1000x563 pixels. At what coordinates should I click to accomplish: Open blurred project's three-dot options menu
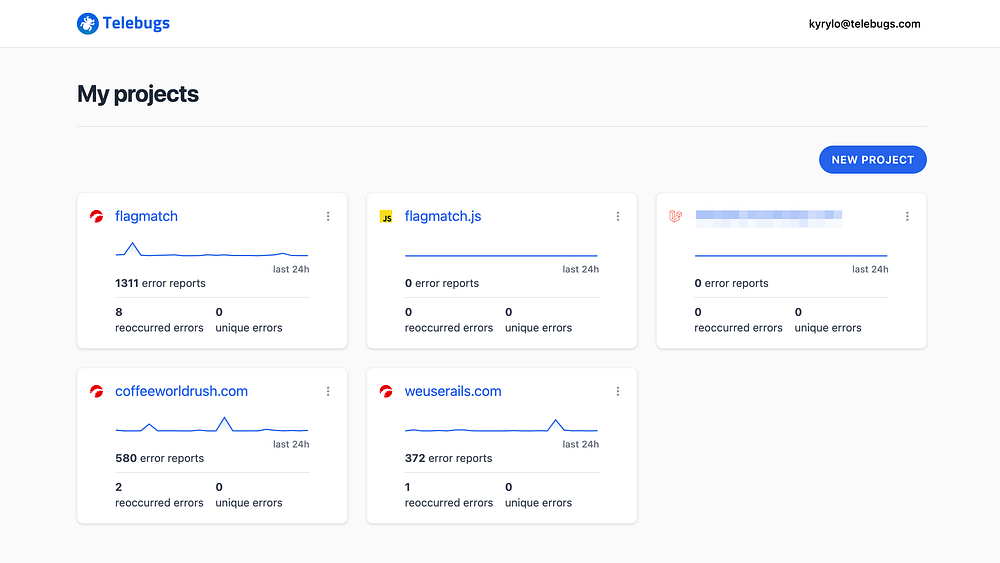coord(907,217)
